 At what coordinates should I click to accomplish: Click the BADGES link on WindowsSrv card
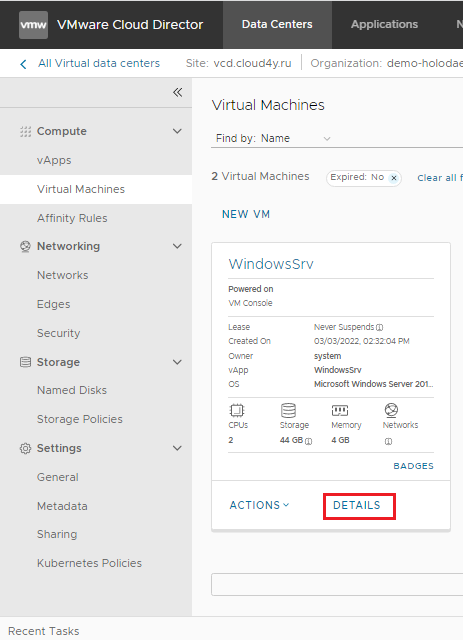(x=413, y=466)
